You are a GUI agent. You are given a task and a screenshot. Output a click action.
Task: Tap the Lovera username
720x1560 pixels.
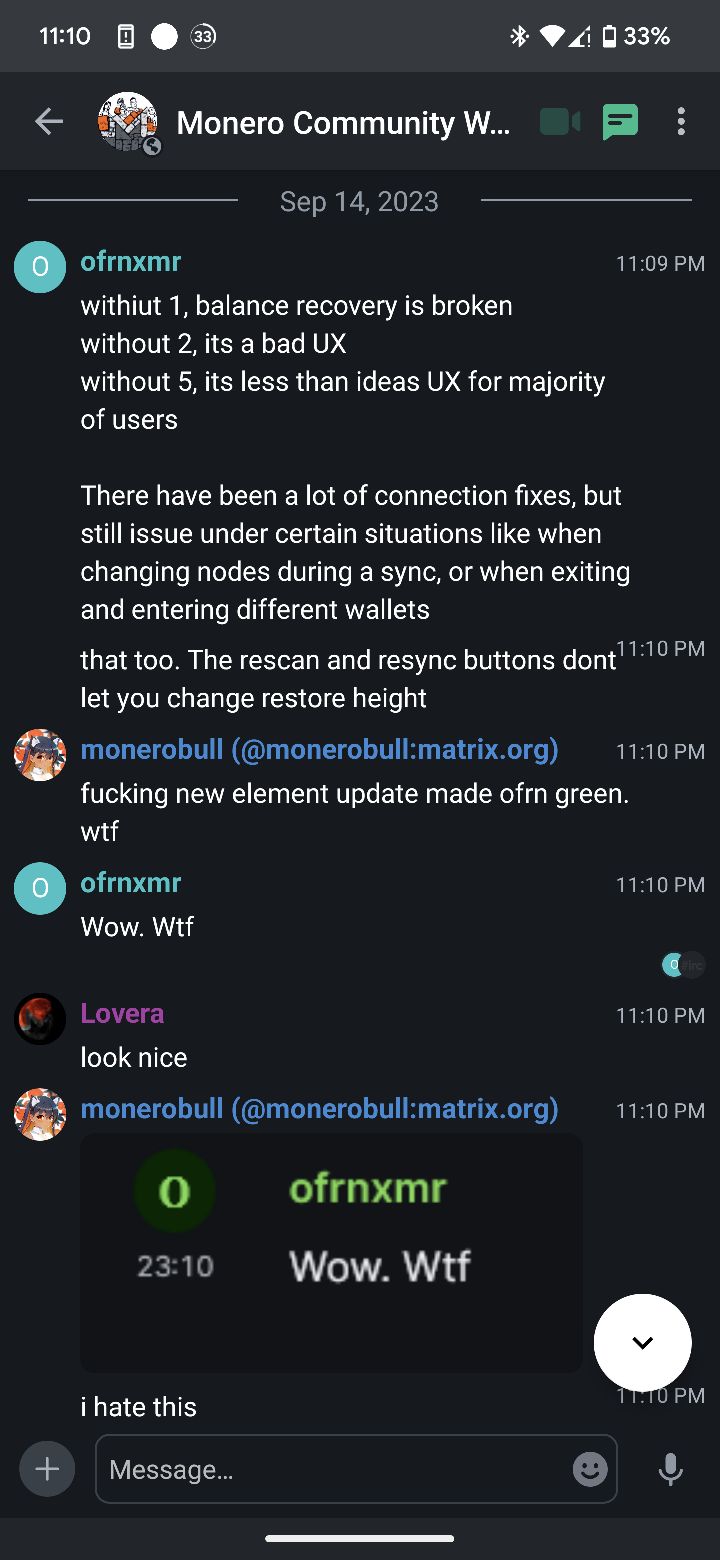click(x=122, y=1014)
